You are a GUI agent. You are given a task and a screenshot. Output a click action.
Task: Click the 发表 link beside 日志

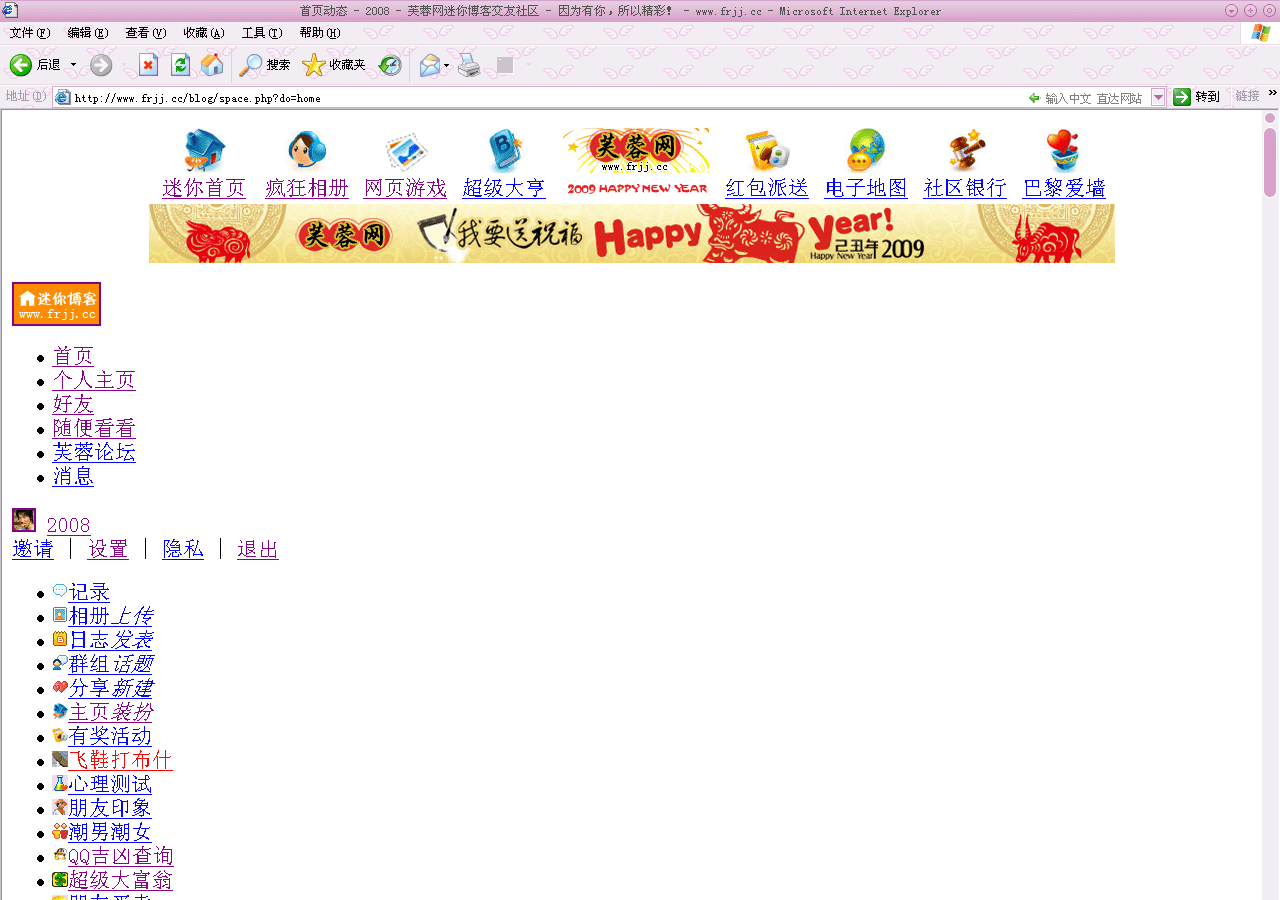coord(132,640)
